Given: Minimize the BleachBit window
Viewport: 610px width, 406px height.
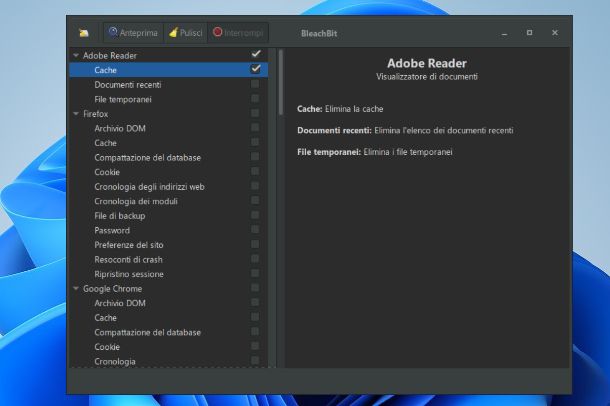Looking at the screenshot, I should 505,33.
